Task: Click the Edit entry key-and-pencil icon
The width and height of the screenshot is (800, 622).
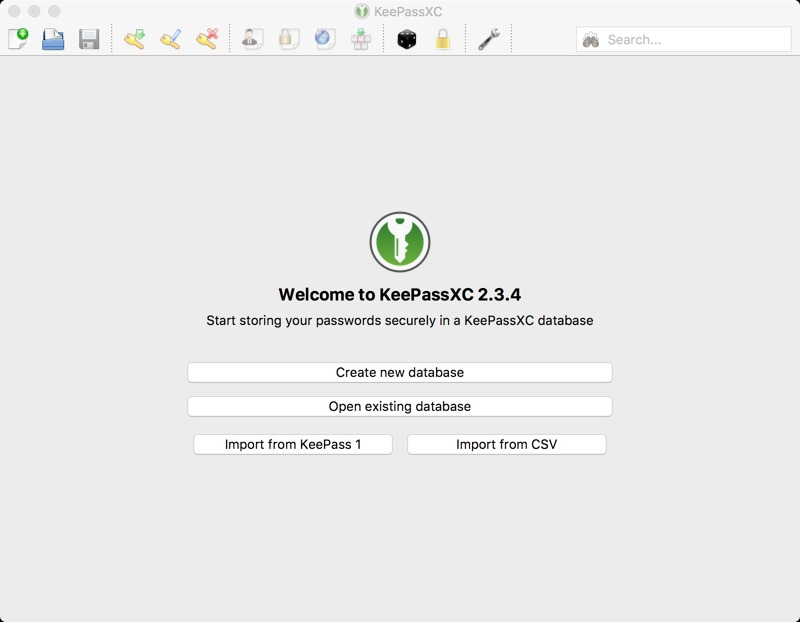Action: click(170, 39)
